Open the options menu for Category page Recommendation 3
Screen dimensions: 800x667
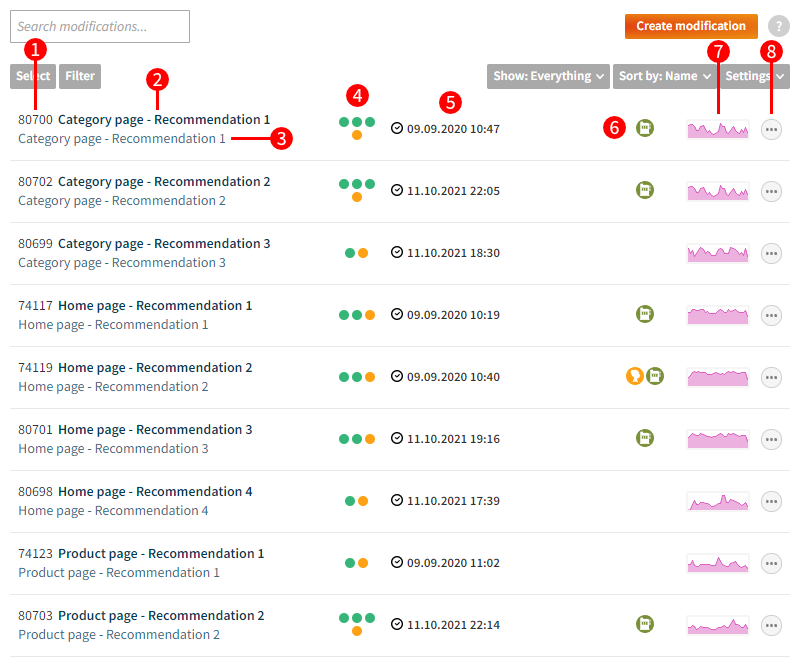pyautogui.click(x=771, y=253)
